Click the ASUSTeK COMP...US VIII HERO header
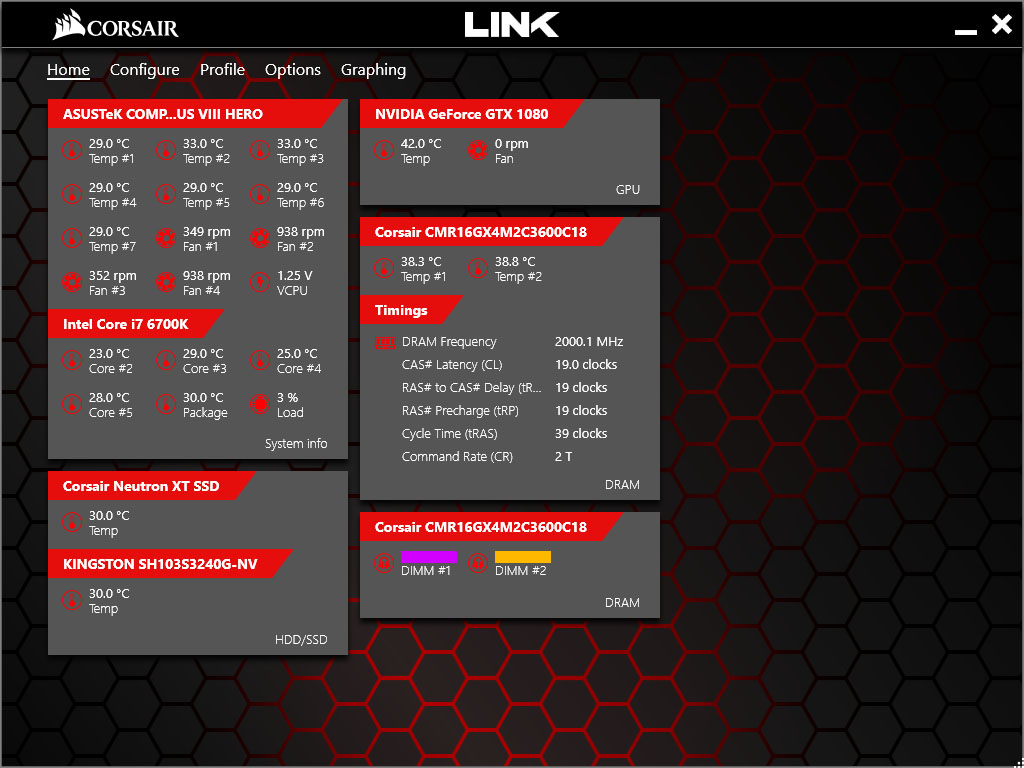 tap(195, 114)
